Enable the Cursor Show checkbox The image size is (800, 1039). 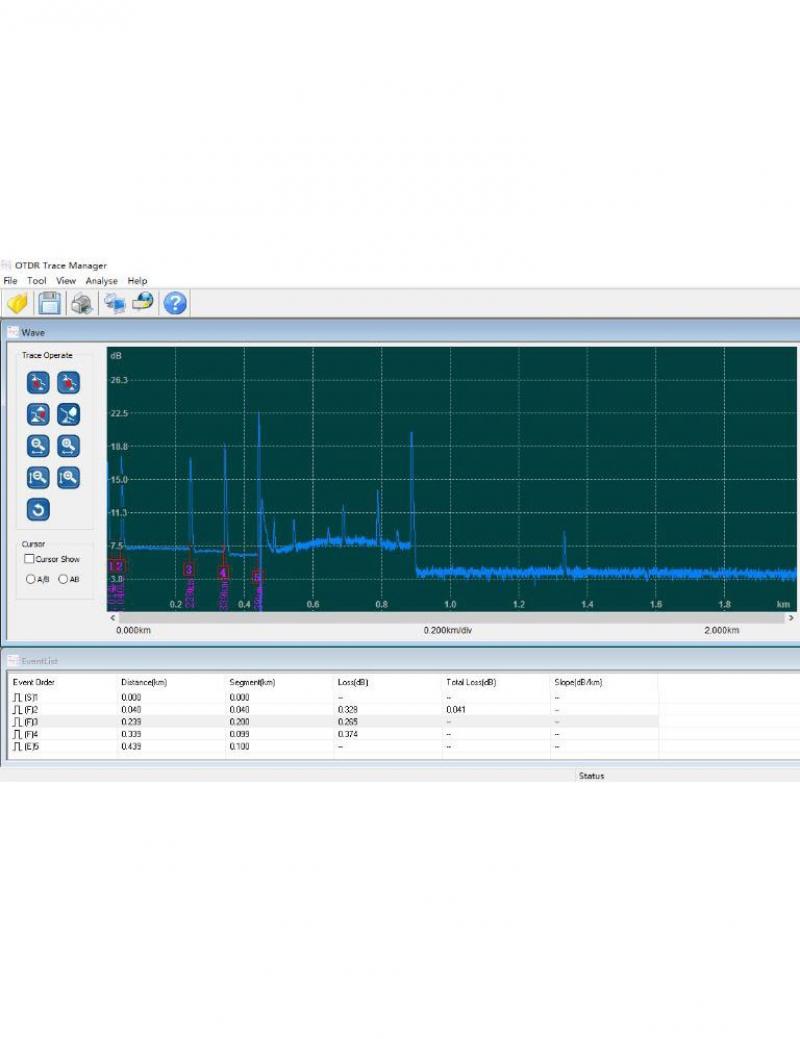pos(29,559)
